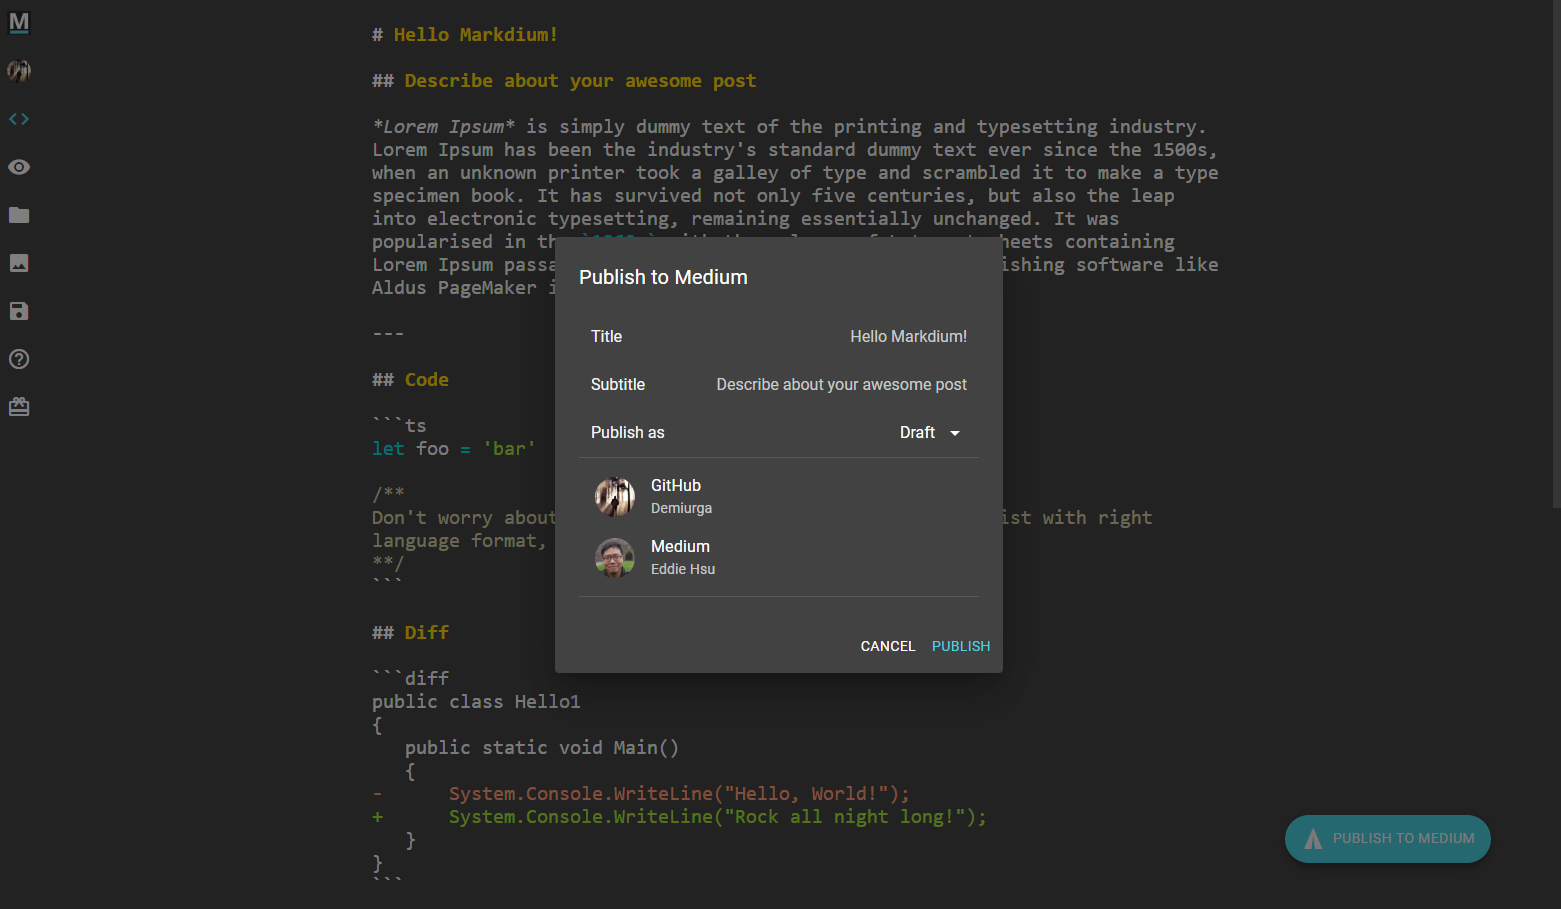The height and width of the screenshot is (909, 1561).
Task: Click the line 'public static void Main()'
Action: (542, 748)
